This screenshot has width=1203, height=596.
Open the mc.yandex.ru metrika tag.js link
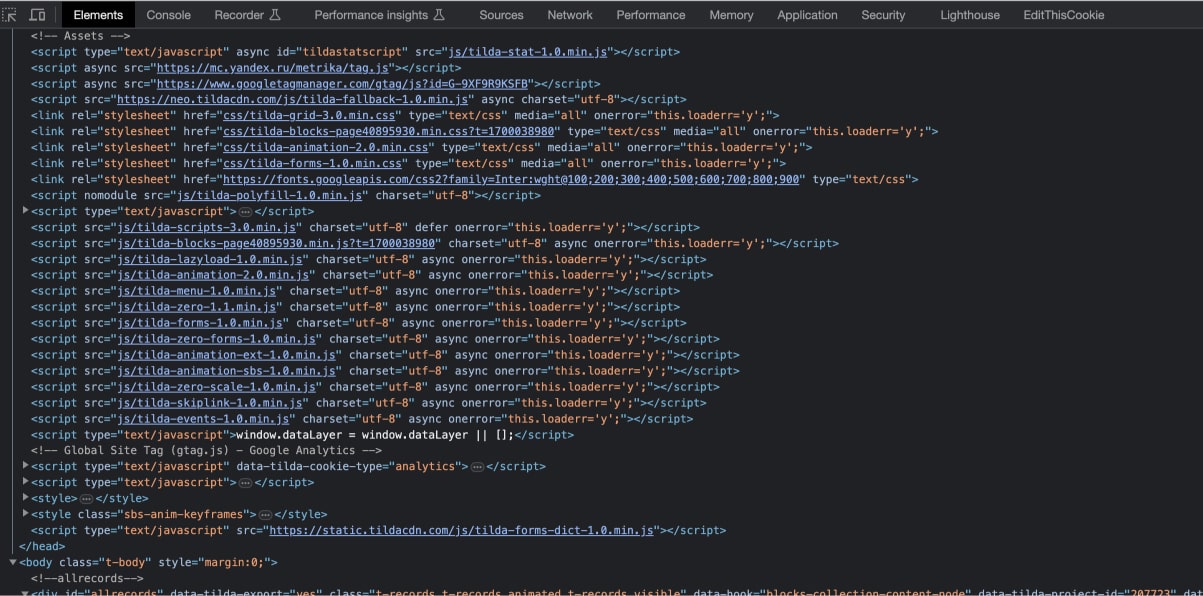coord(273,68)
